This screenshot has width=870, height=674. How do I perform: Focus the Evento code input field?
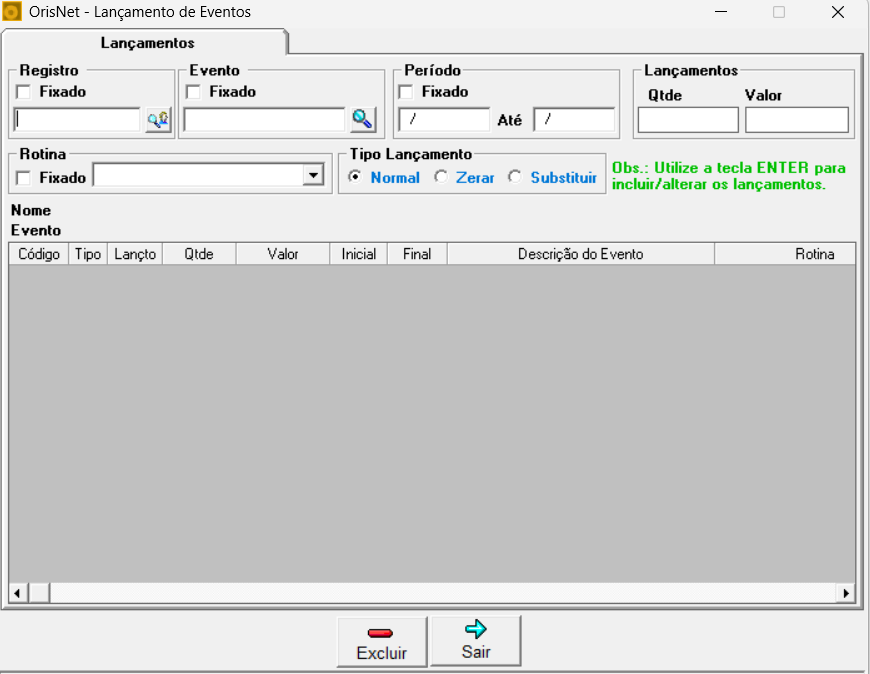264,120
